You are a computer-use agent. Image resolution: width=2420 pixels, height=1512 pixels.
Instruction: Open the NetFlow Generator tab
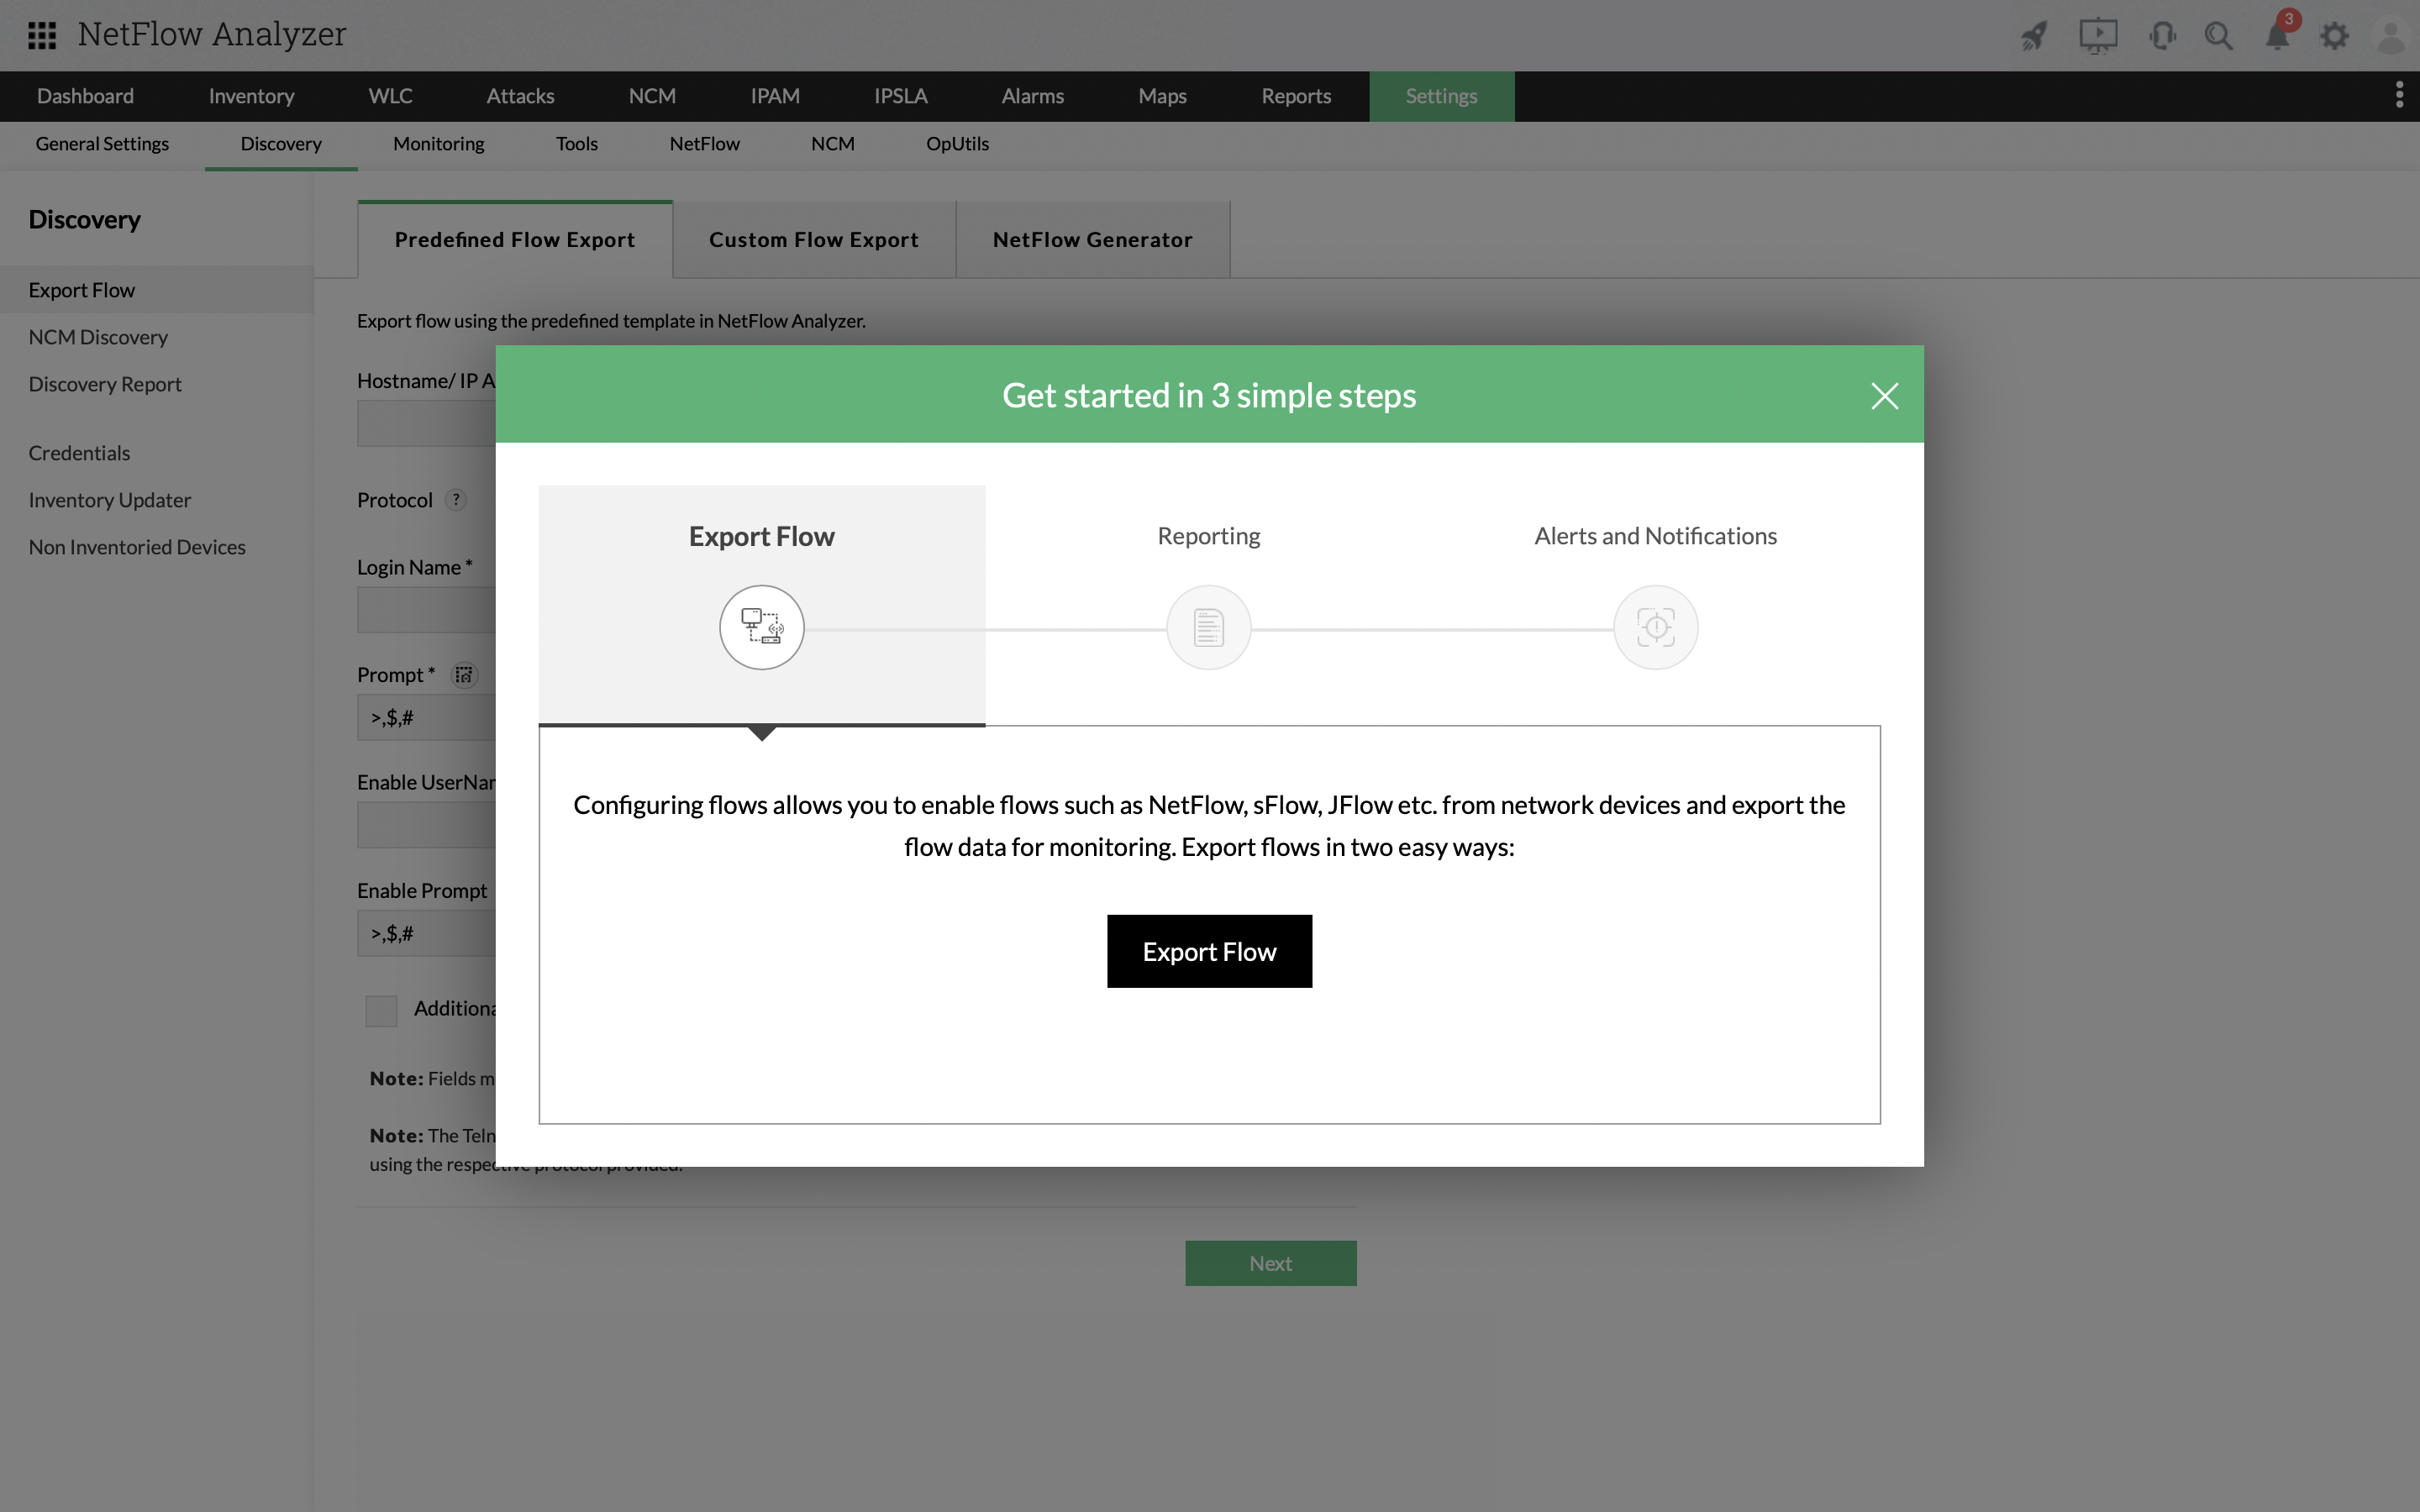point(1092,240)
